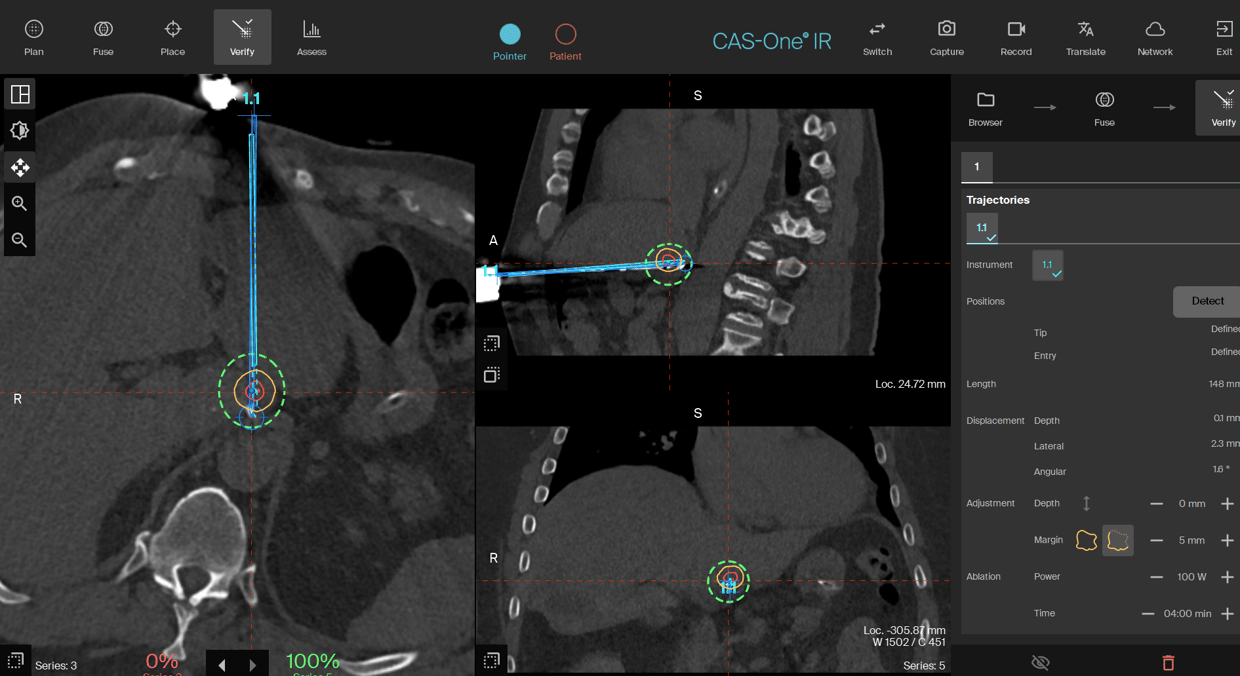Increase depth adjustment
The width and height of the screenshot is (1240, 676).
coord(1227,504)
